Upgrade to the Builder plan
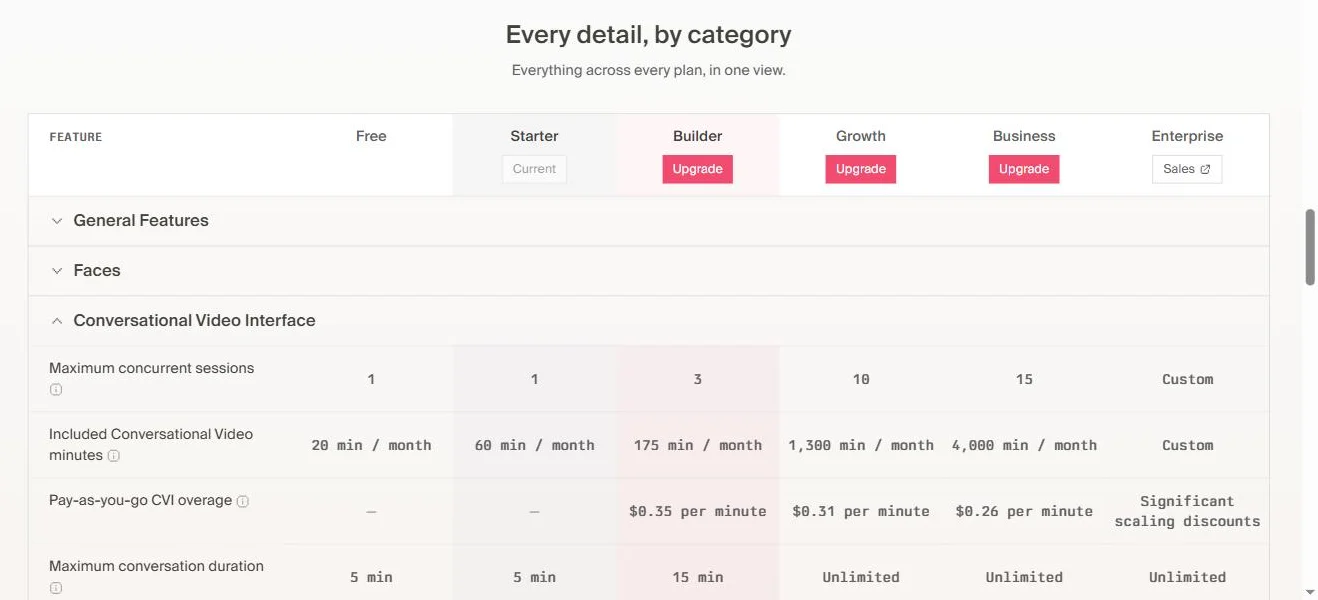The height and width of the screenshot is (600, 1318). [x=697, y=169]
